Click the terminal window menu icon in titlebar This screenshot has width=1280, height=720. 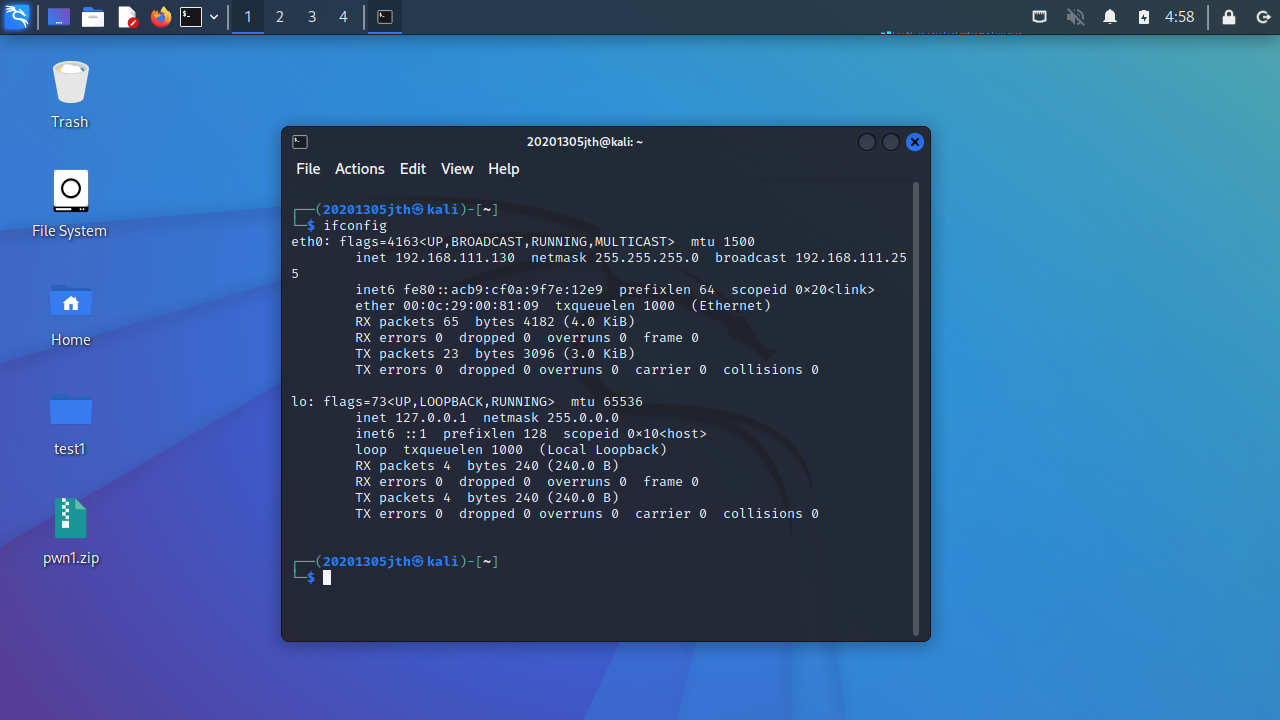tap(300, 142)
